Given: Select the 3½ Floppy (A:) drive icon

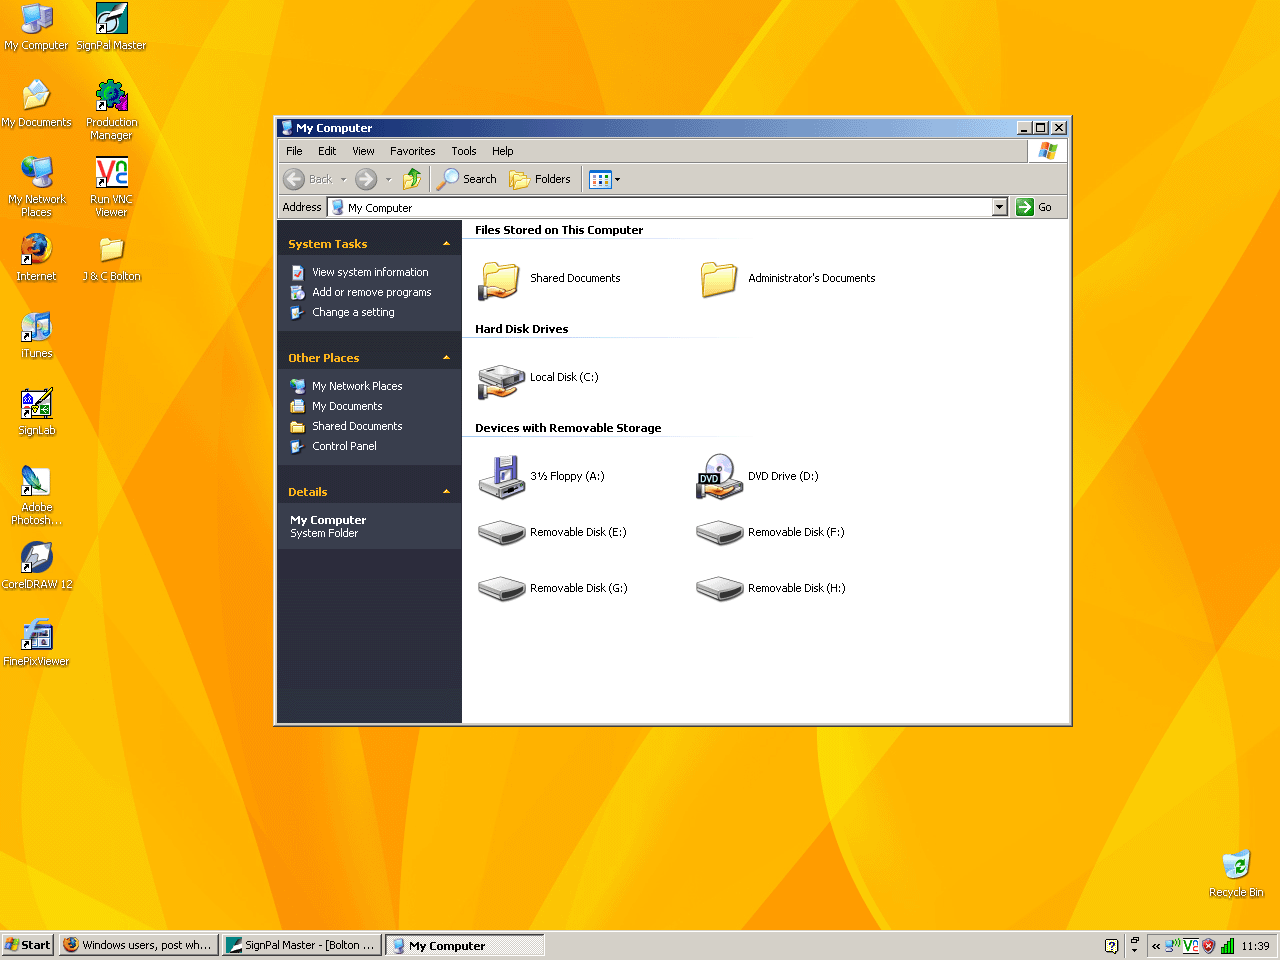Looking at the screenshot, I should click(x=501, y=477).
